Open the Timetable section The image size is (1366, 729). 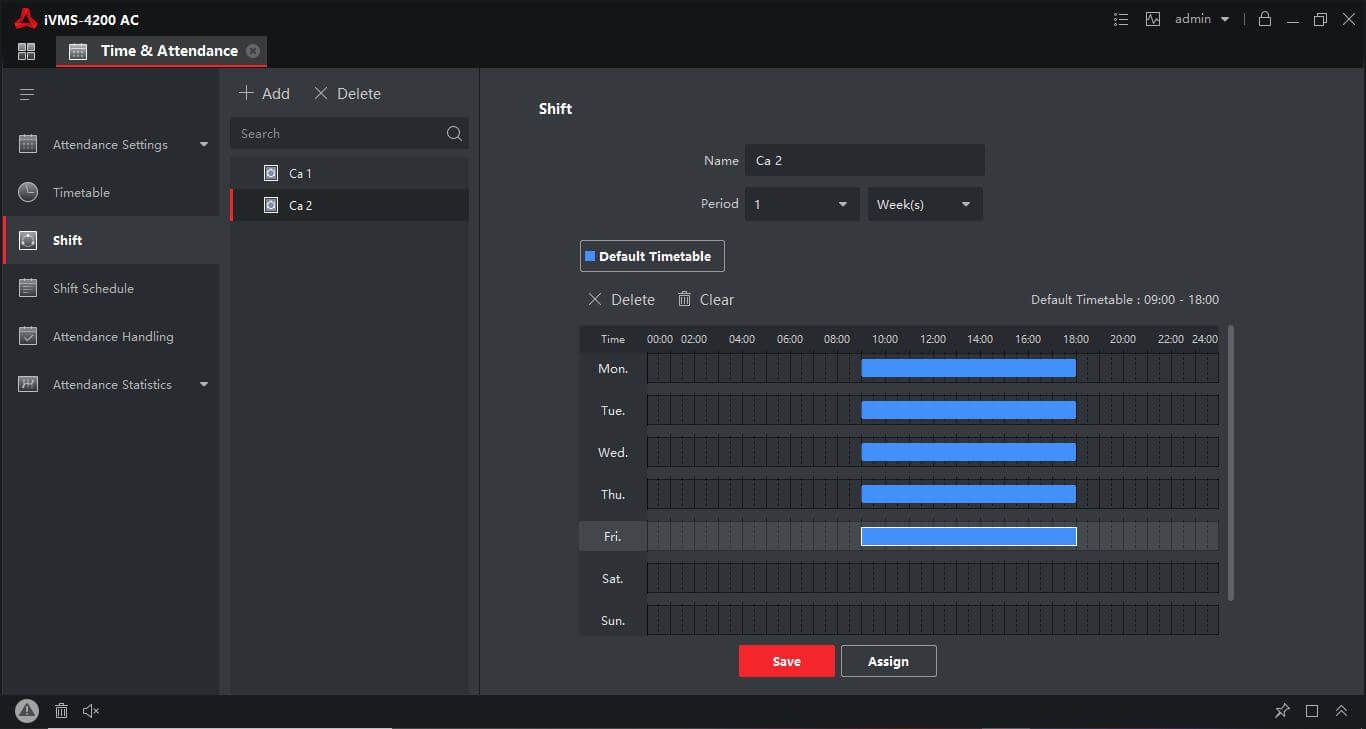(110, 192)
